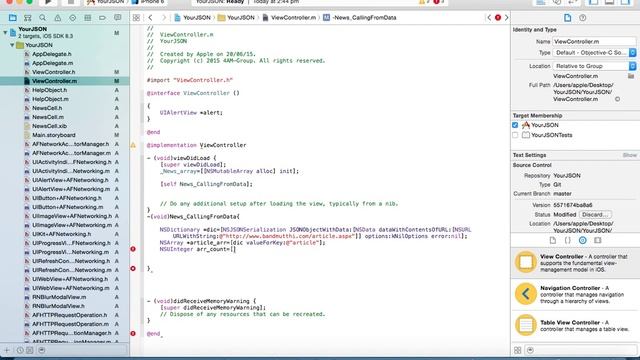Show the Quick Help inspector
The image size is (640, 360).
pyautogui.click(x=582, y=18)
